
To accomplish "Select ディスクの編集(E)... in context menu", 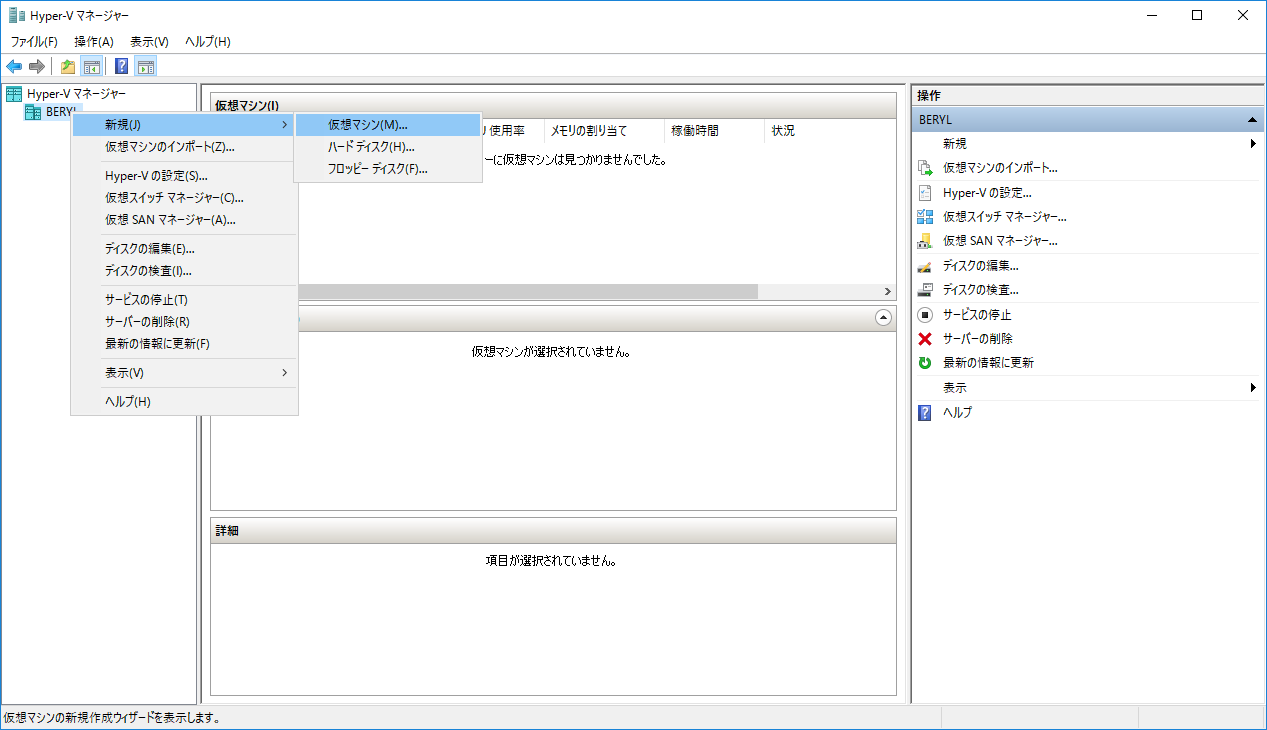I will (x=184, y=249).
